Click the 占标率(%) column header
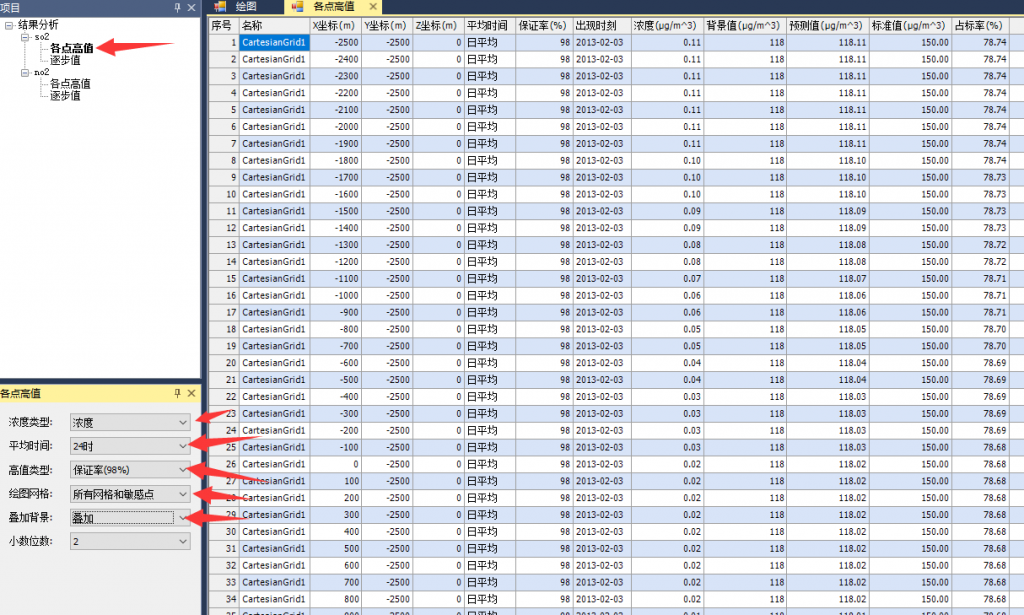Image resolution: width=1024 pixels, height=615 pixels. pyautogui.click(x=986, y=25)
